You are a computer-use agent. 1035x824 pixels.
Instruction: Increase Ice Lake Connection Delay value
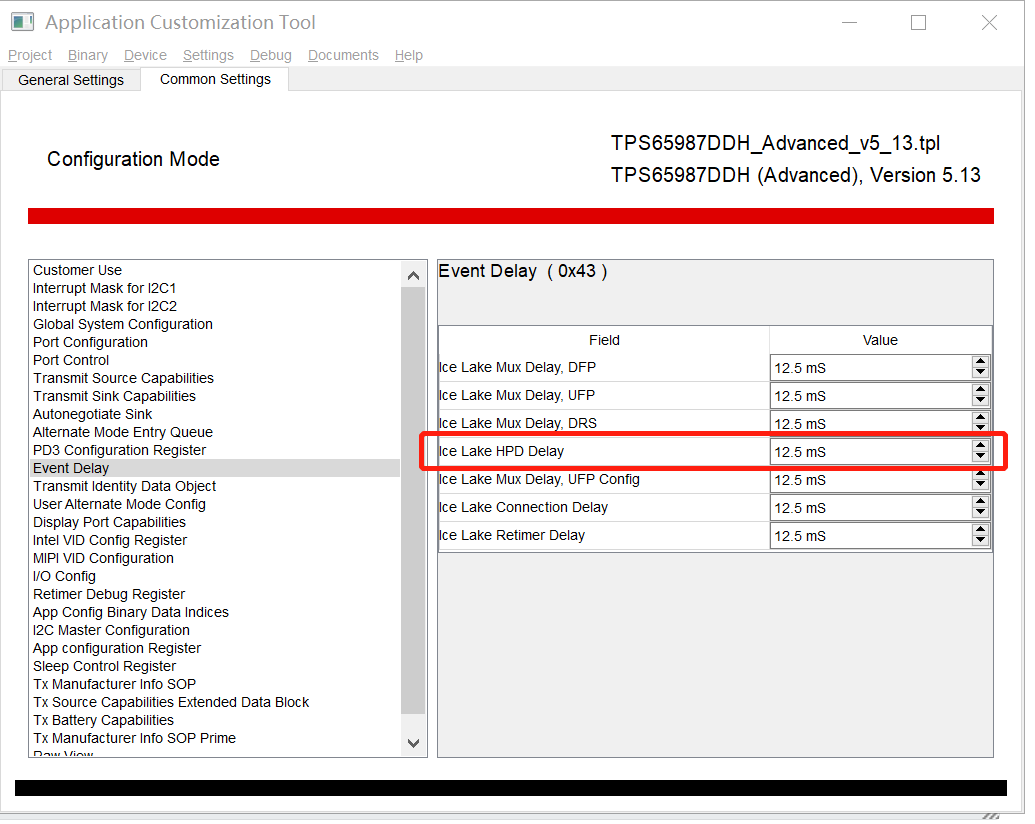[980, 502]
